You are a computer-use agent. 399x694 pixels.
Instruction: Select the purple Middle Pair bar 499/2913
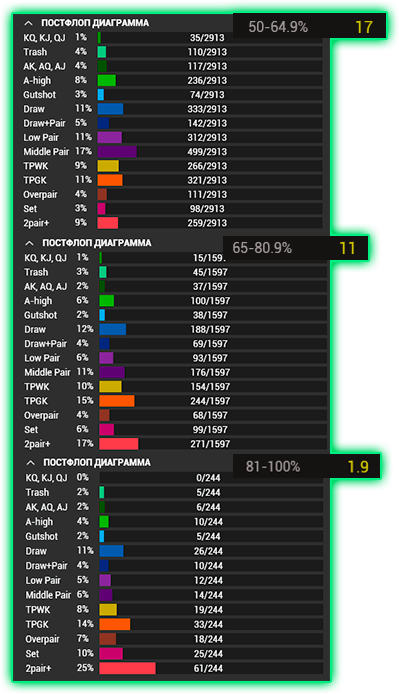117,152
